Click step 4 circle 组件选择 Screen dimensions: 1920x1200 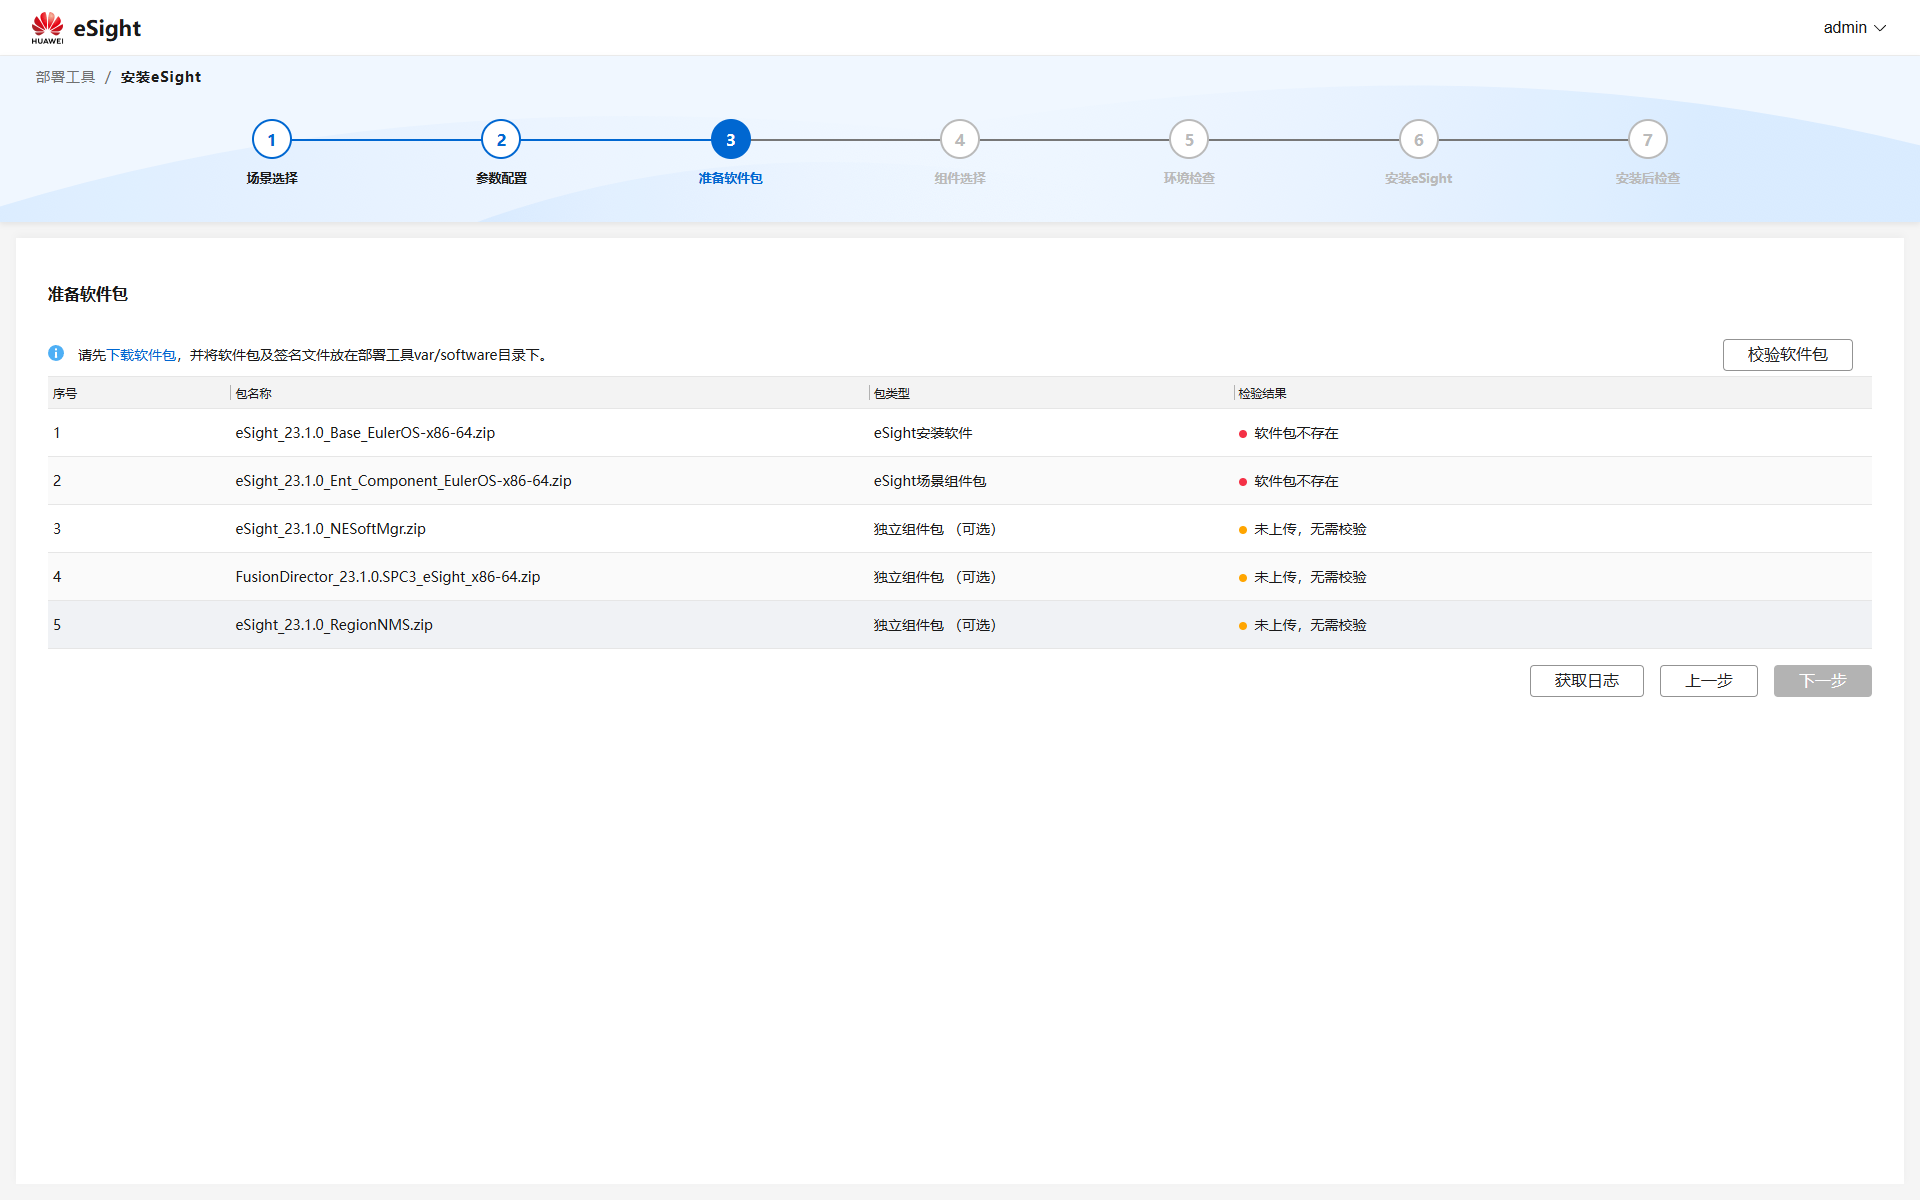coord(959,140)
